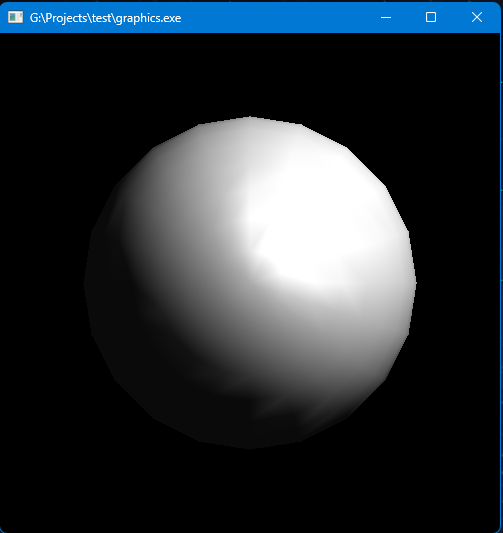Click the black background below the sphere
The width and height of the screenshot is (503, 533).
click(x=250, y=489)
